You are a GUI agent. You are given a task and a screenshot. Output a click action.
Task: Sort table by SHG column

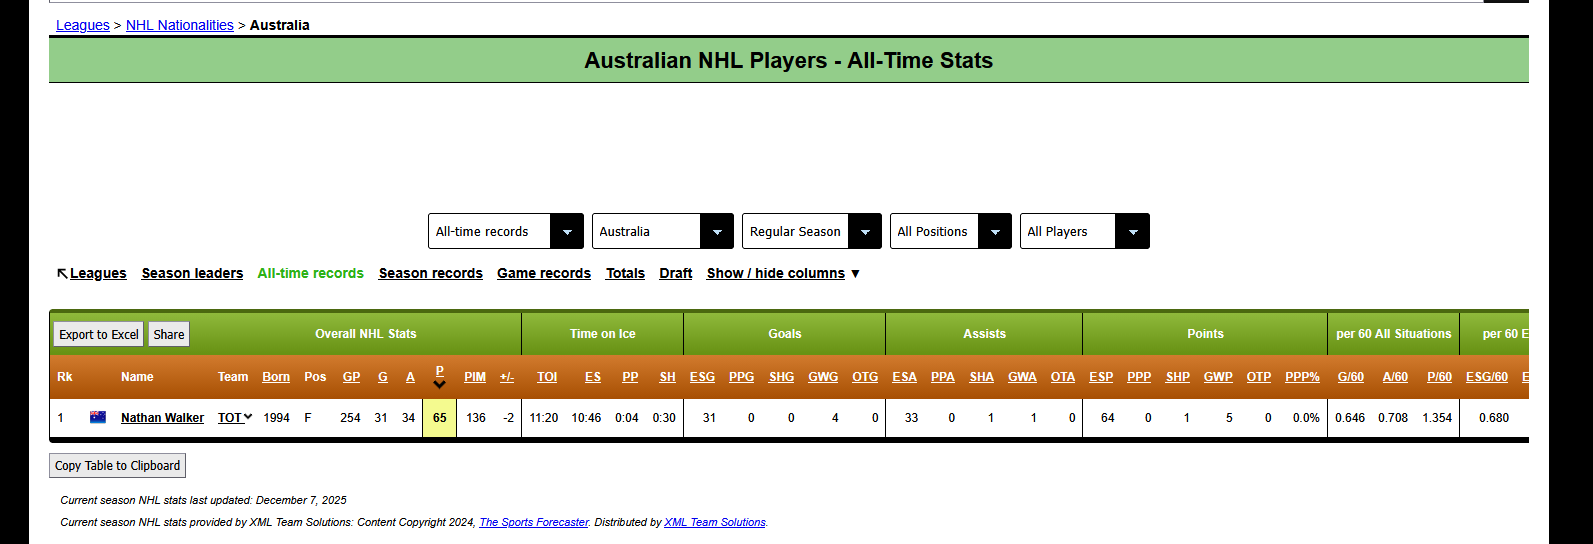click(781, 377)
